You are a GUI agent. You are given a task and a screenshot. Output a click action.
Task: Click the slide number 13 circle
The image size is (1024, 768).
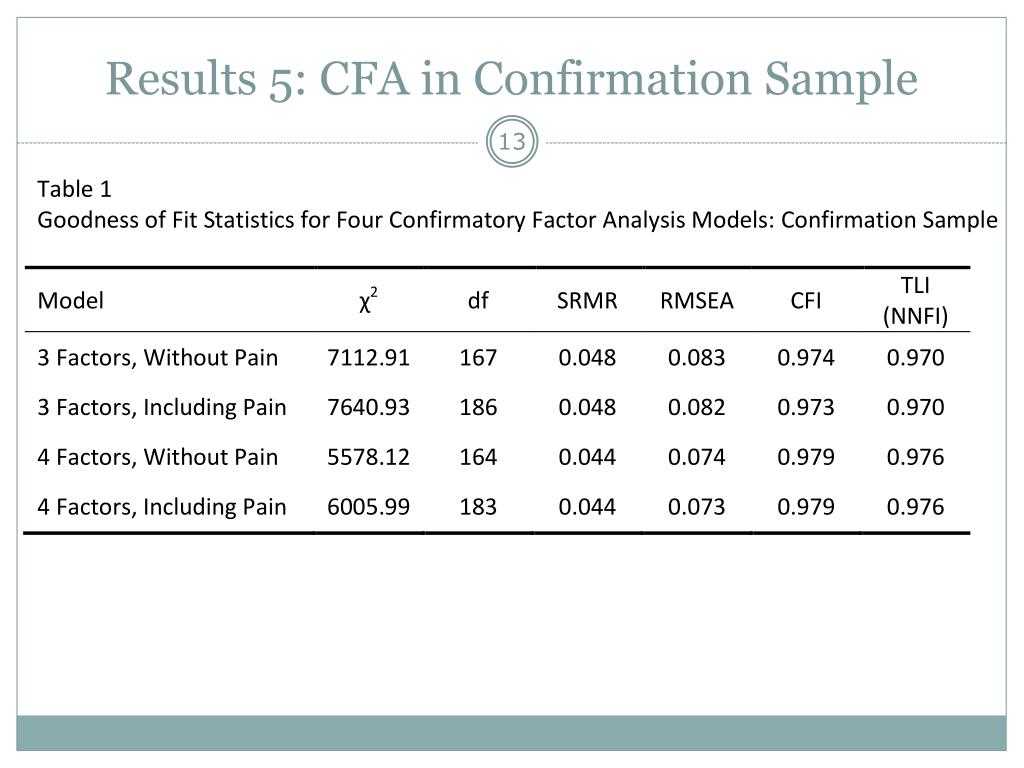(x=512, y=143)
